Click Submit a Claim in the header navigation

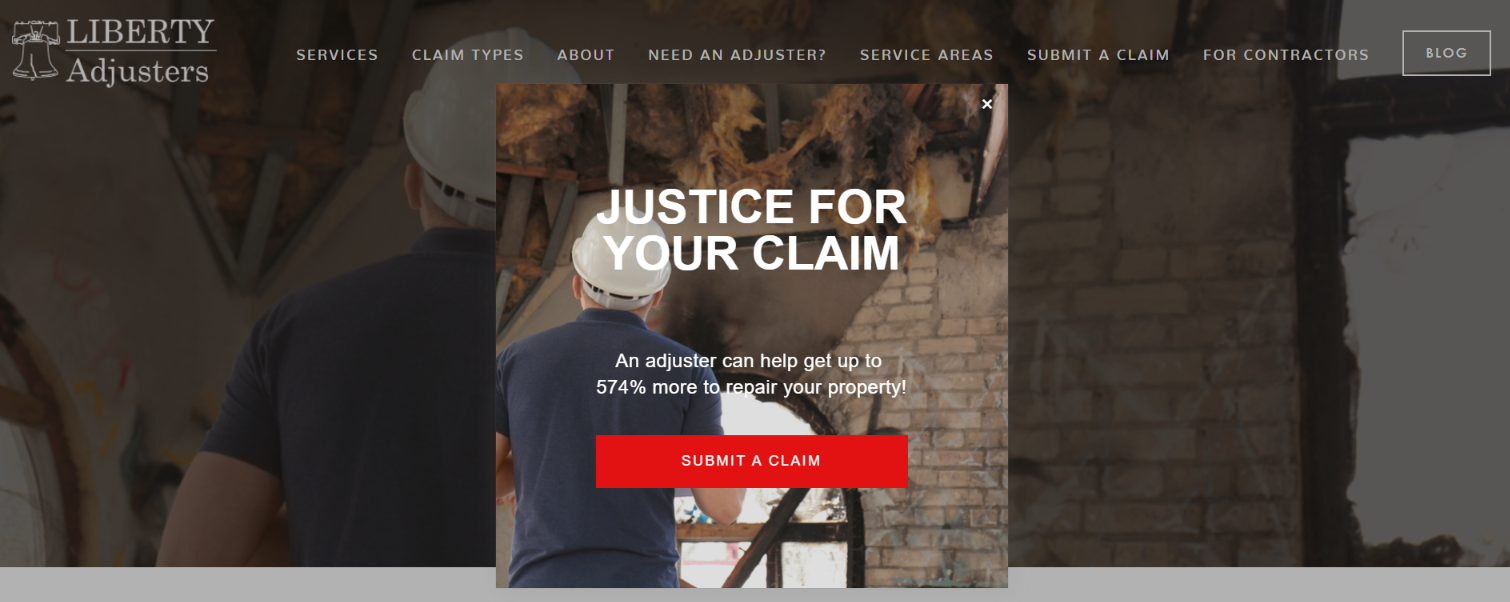click(1098, 55)
